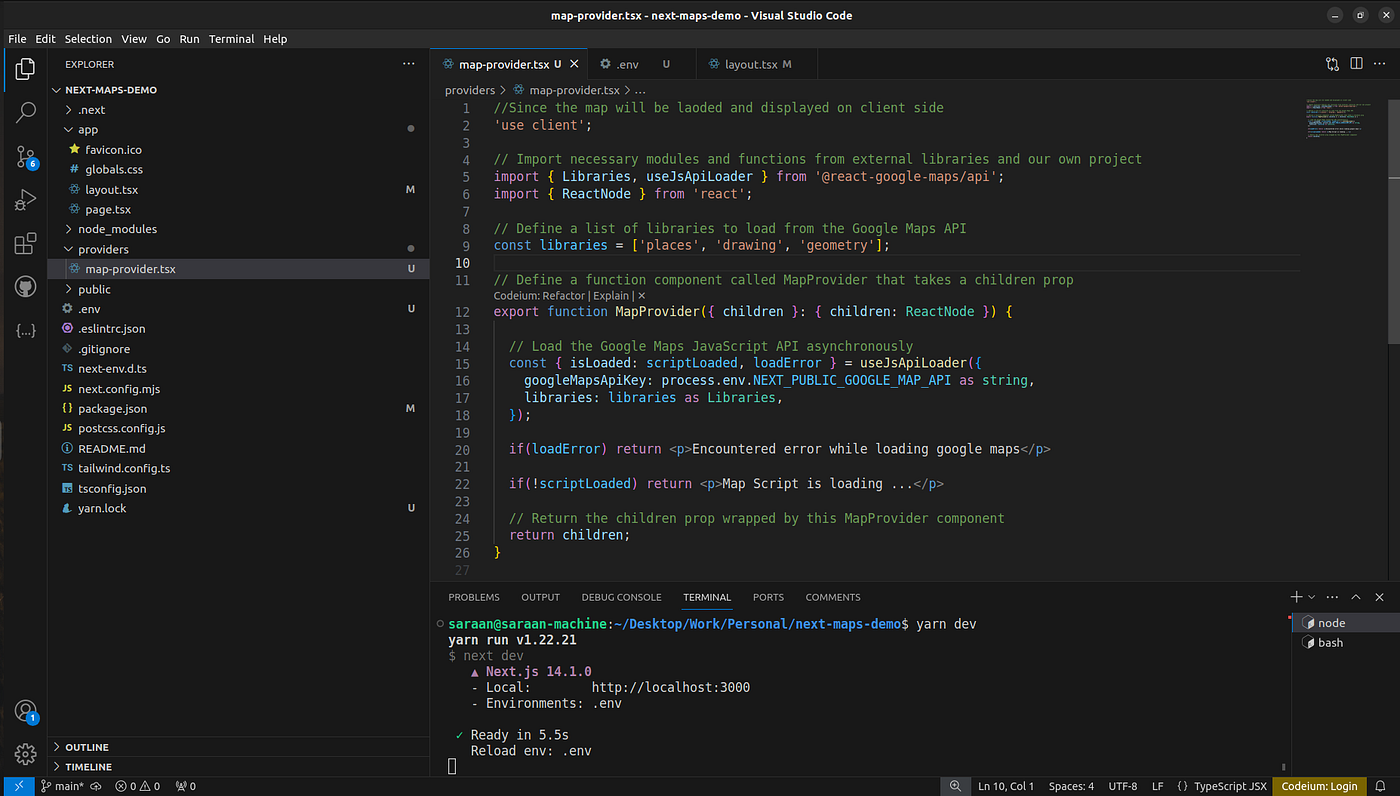Screen dimensions: 1400x796
Task: Split the editor to the right
Action: [x=1356, y=64]
